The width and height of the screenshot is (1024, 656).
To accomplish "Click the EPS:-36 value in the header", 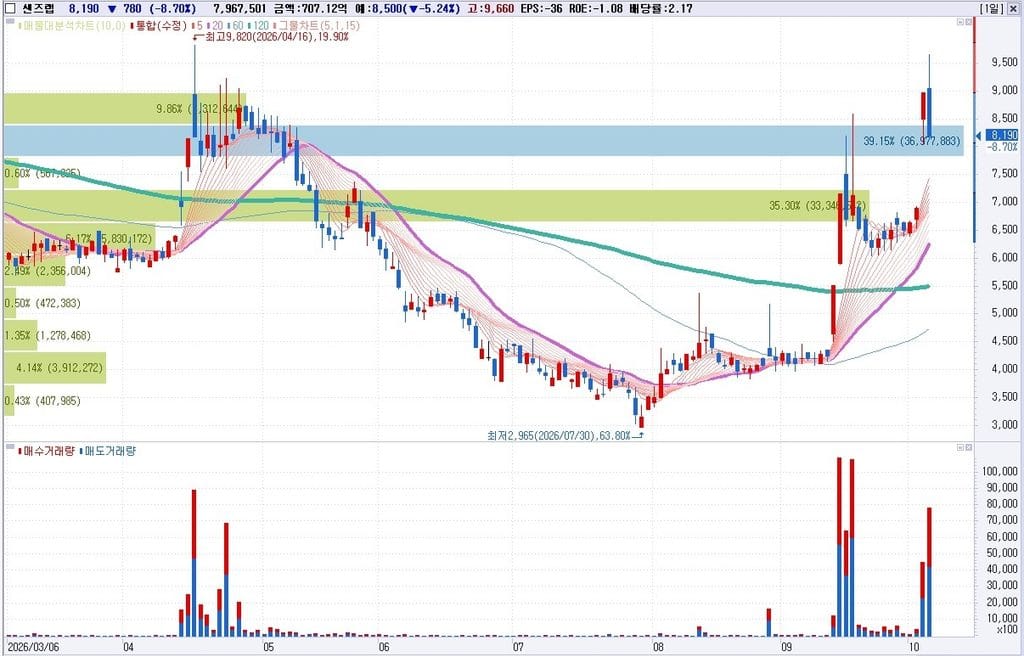I will pos(541,9).
